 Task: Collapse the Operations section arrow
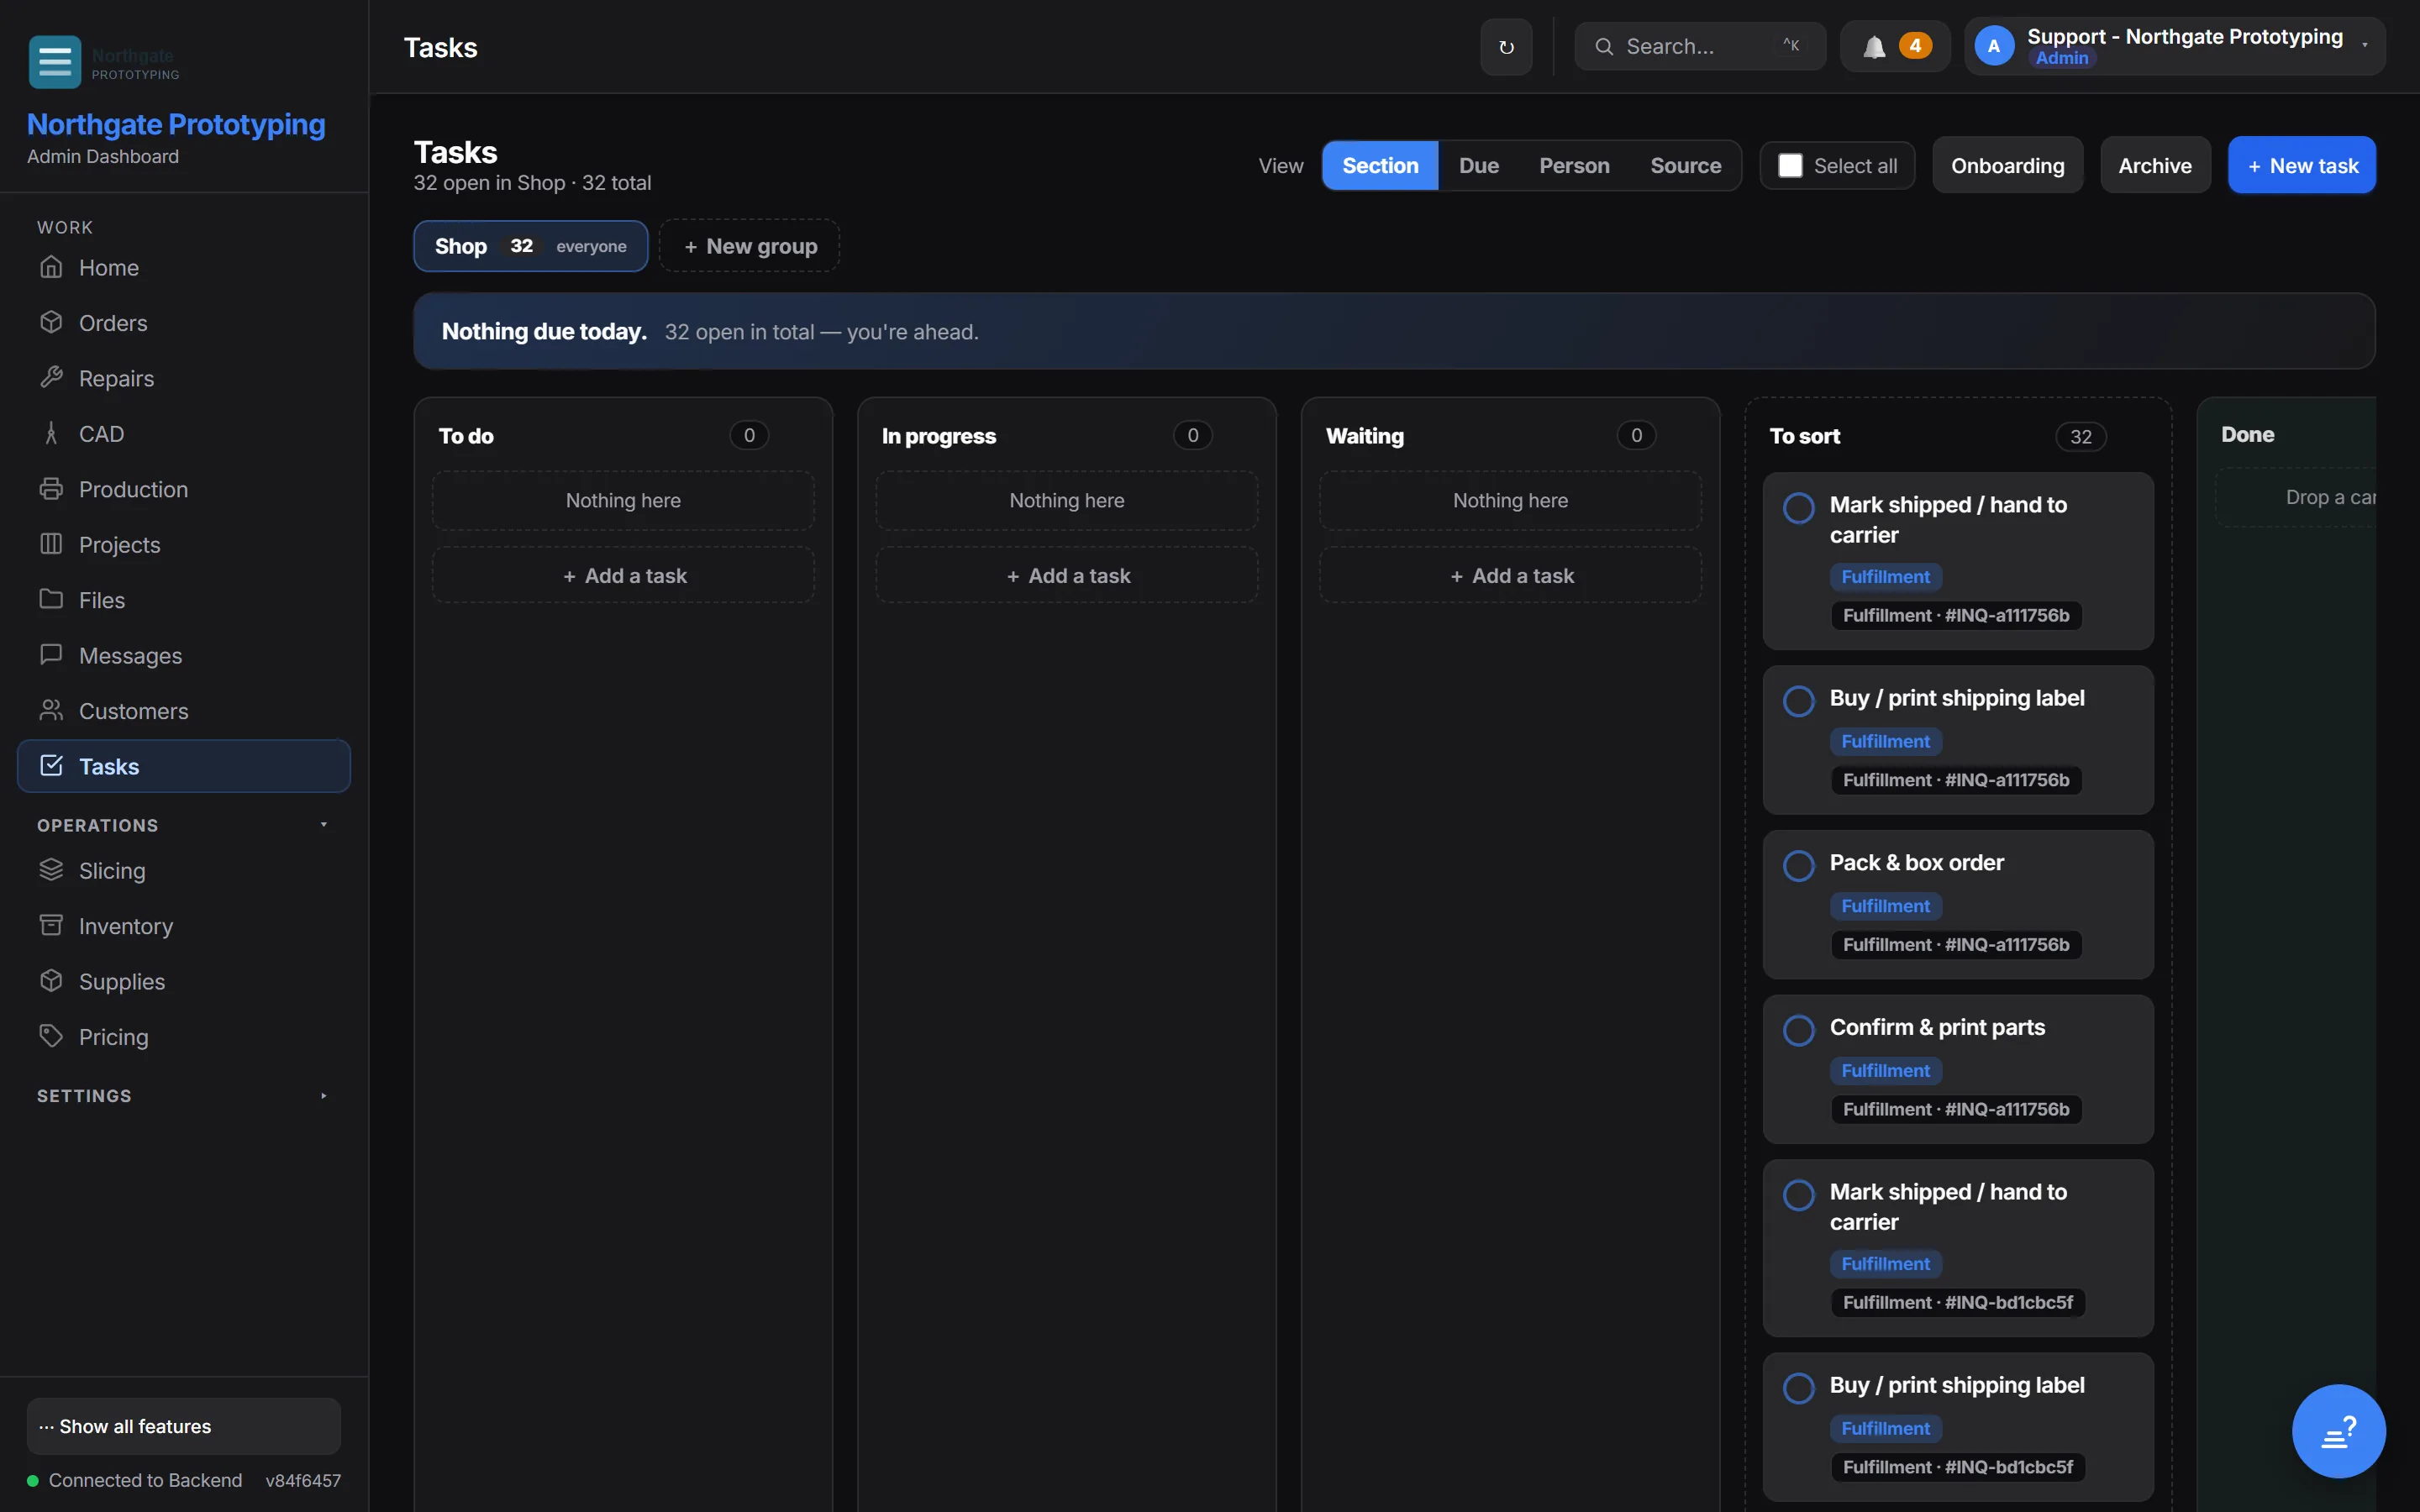point(324,825)
